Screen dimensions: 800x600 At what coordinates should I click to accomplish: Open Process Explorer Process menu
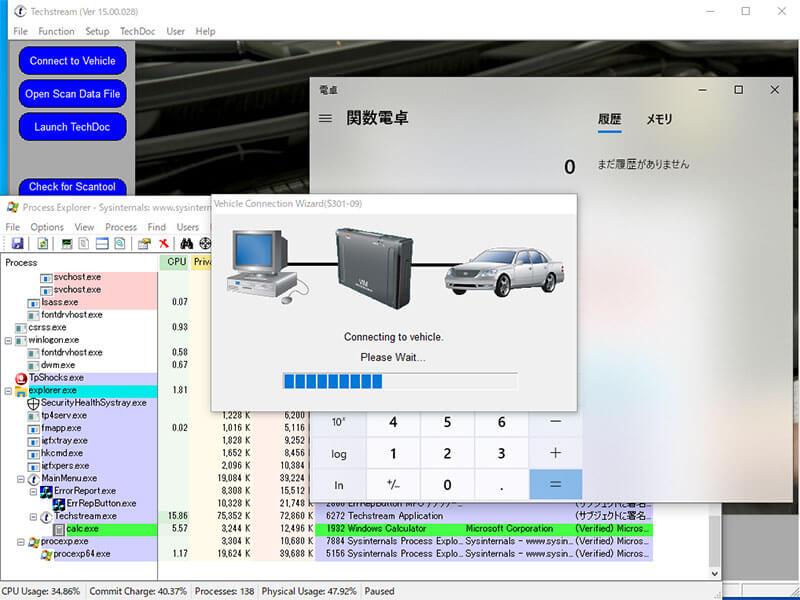tap(121, 227)
